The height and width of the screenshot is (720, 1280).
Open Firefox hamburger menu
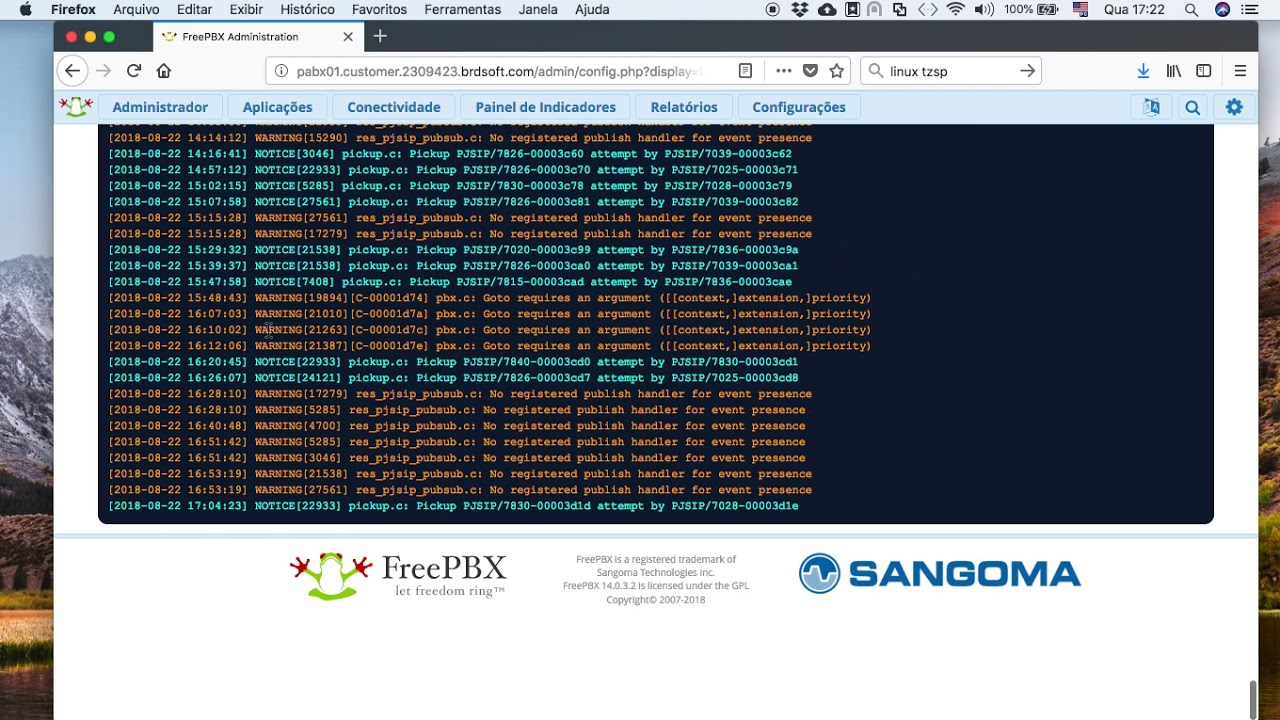1240,71
